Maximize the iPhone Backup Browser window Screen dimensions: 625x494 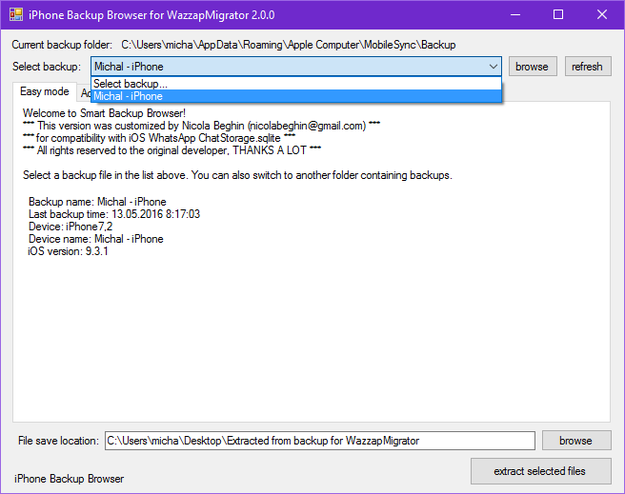coord(558,15)
